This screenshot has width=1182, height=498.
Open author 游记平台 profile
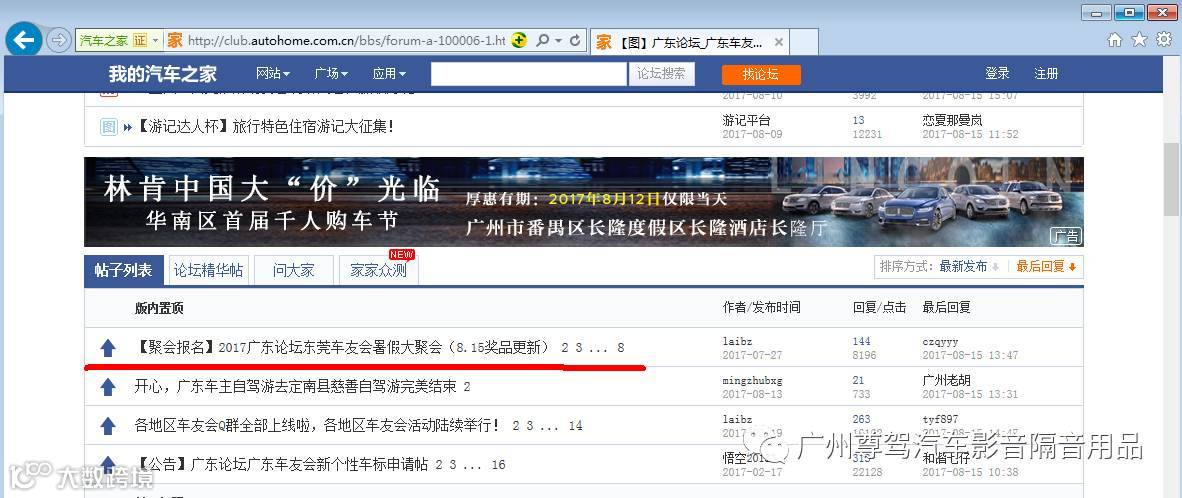(x=746, y=121)
